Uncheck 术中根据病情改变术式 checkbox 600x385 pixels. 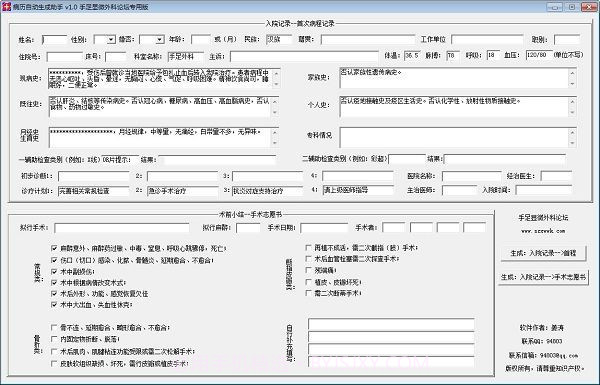54,283
